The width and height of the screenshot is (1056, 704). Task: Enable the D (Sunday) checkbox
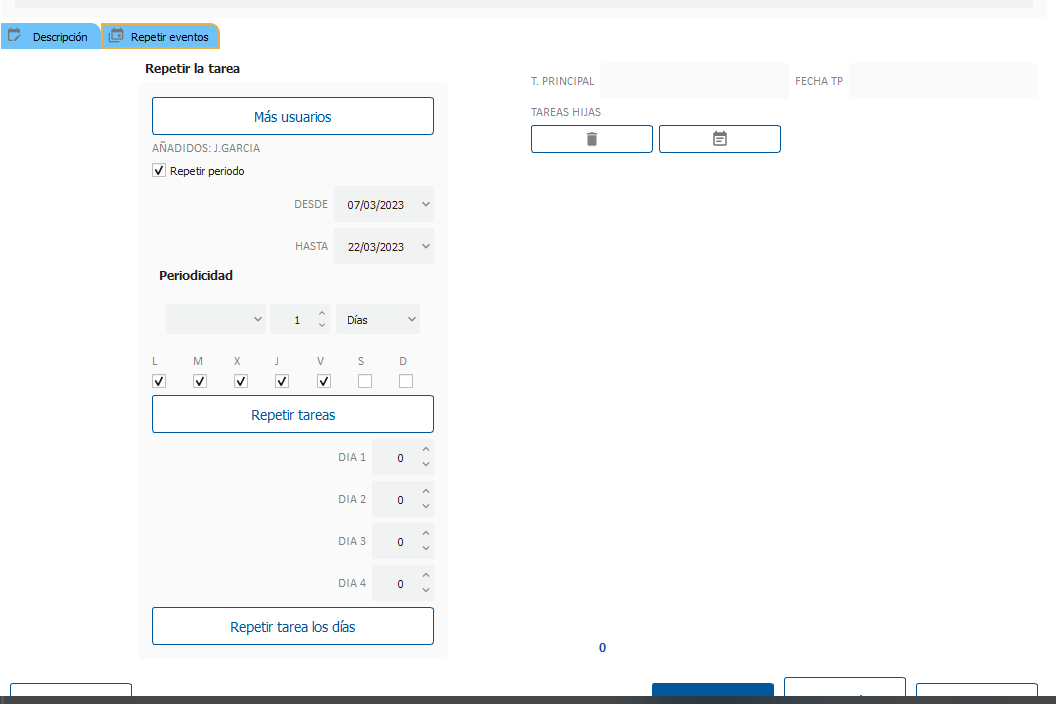406,381
